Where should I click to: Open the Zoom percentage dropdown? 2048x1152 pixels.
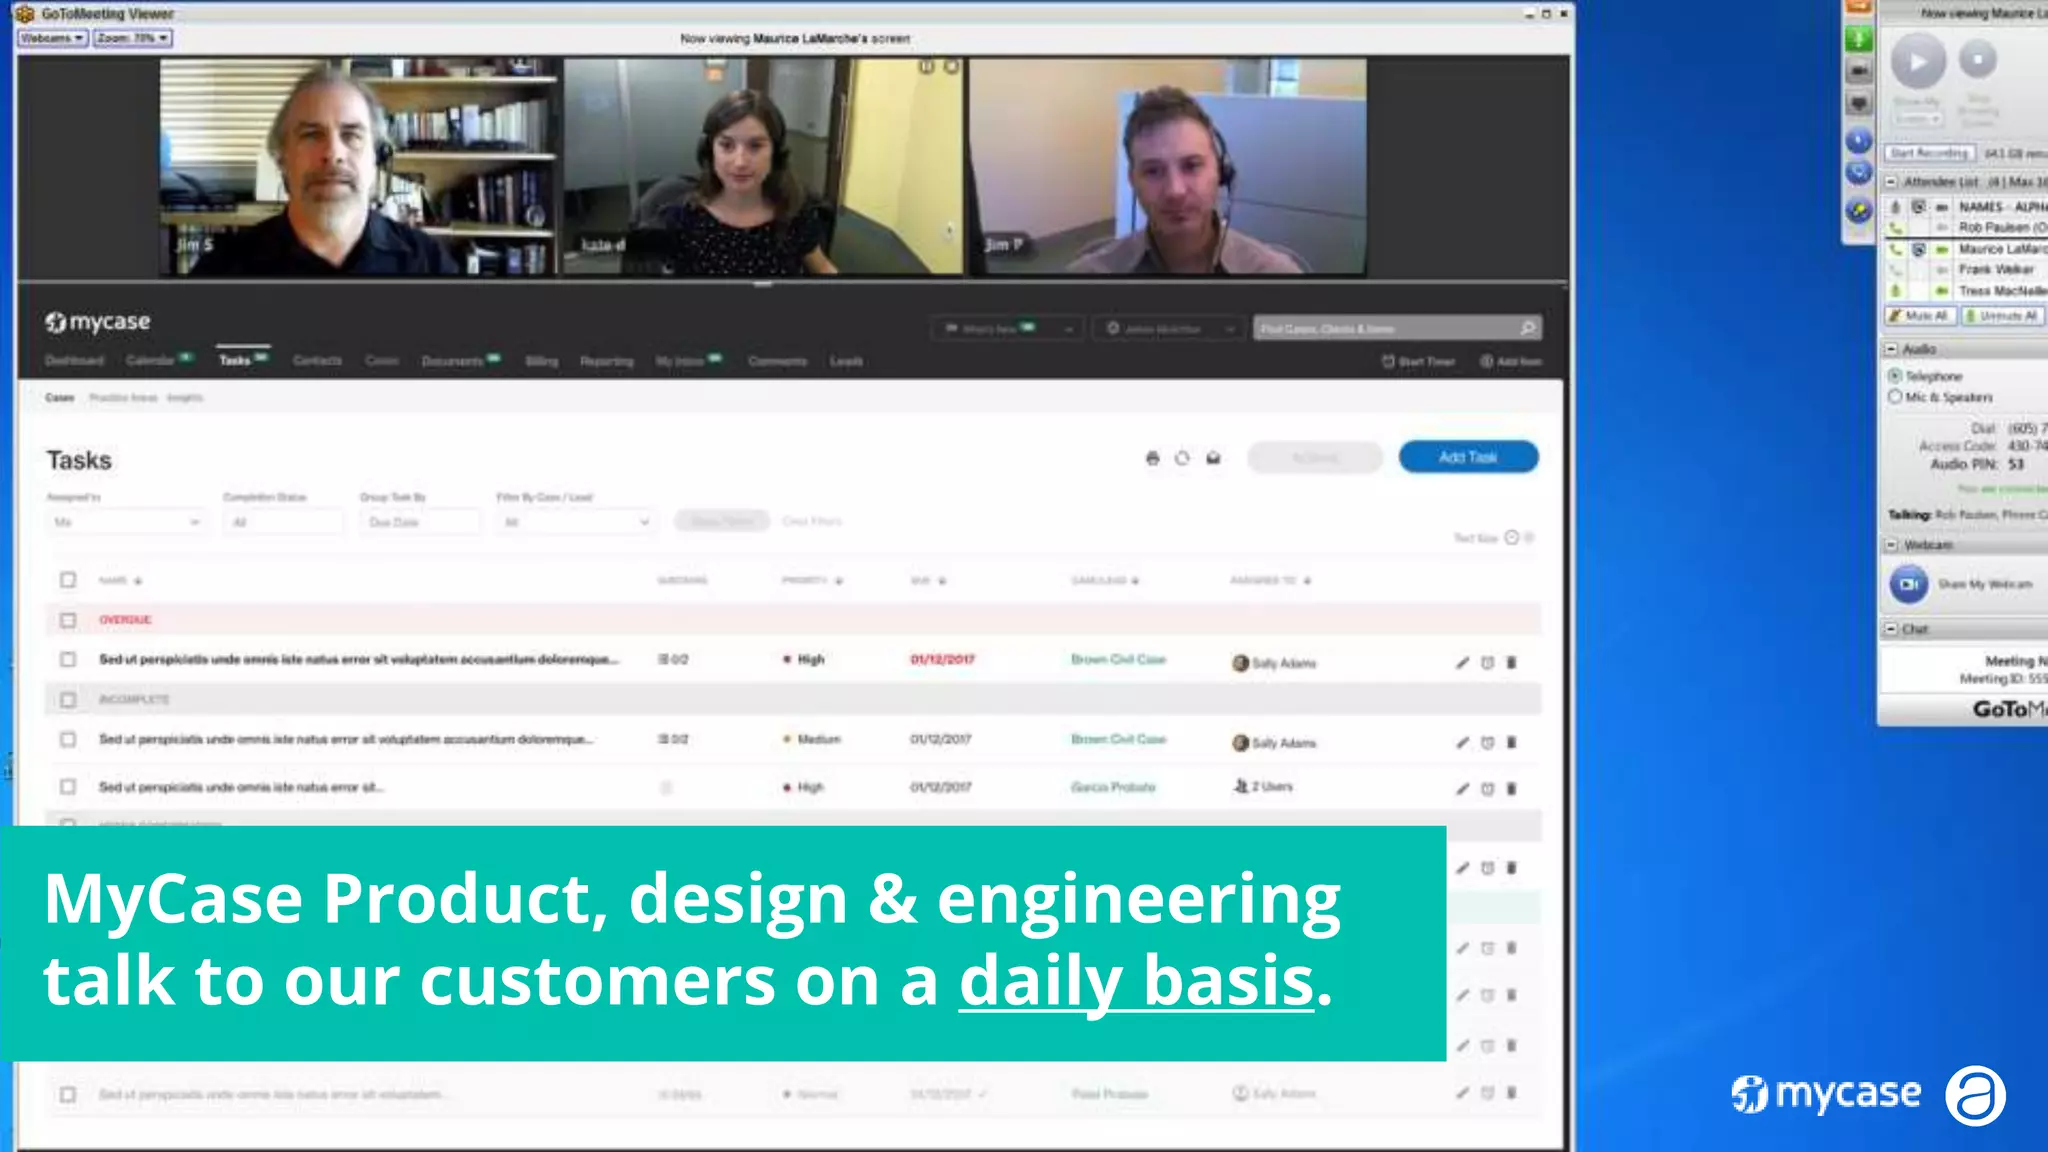click(x=132, y=38)
